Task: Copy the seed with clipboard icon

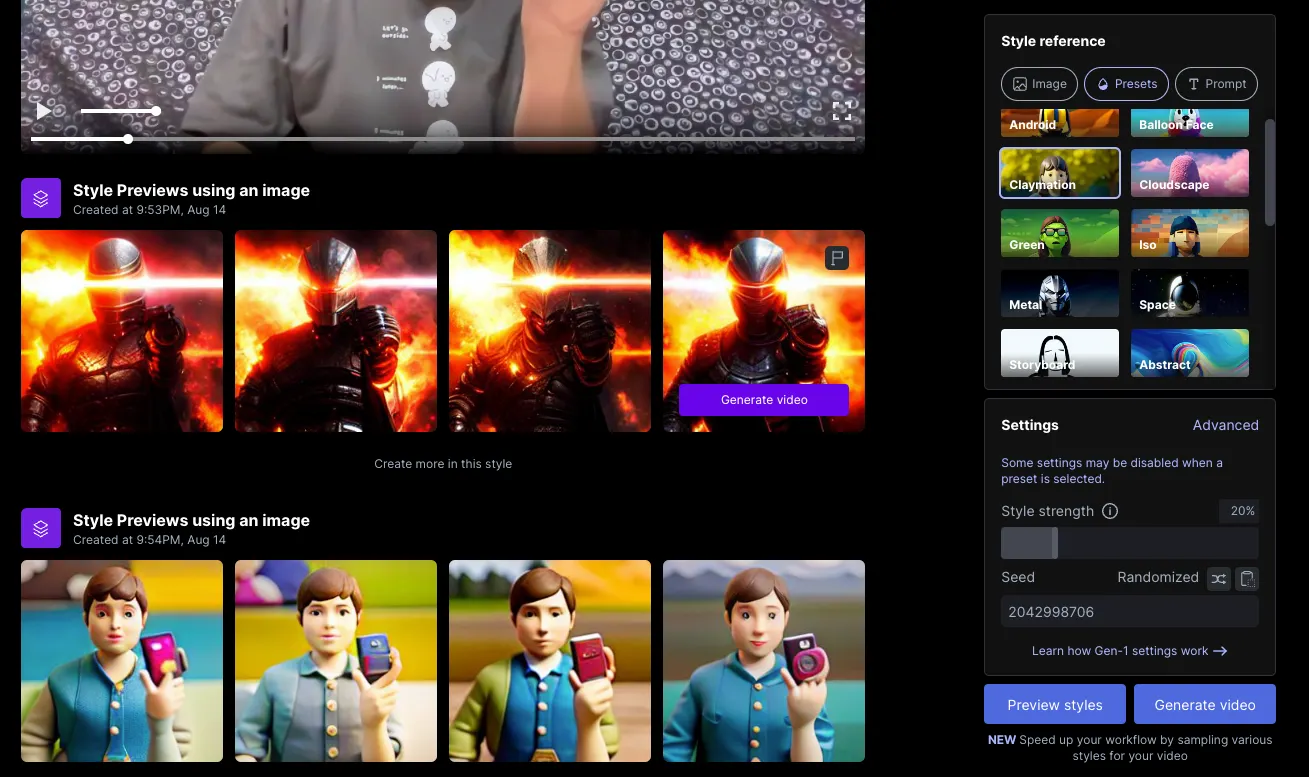Action: click(x=1247, y=578)
